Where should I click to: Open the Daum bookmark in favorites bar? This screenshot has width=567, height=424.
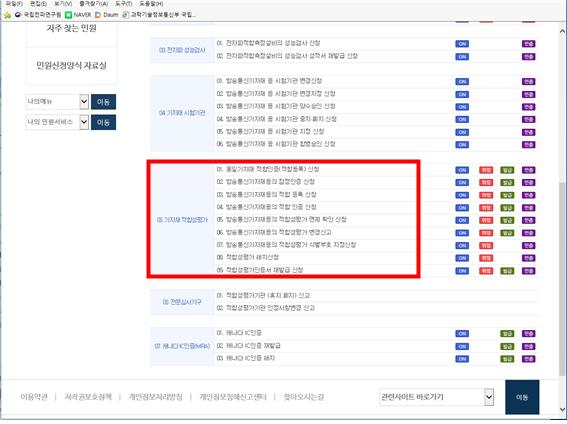pos(107,15)
